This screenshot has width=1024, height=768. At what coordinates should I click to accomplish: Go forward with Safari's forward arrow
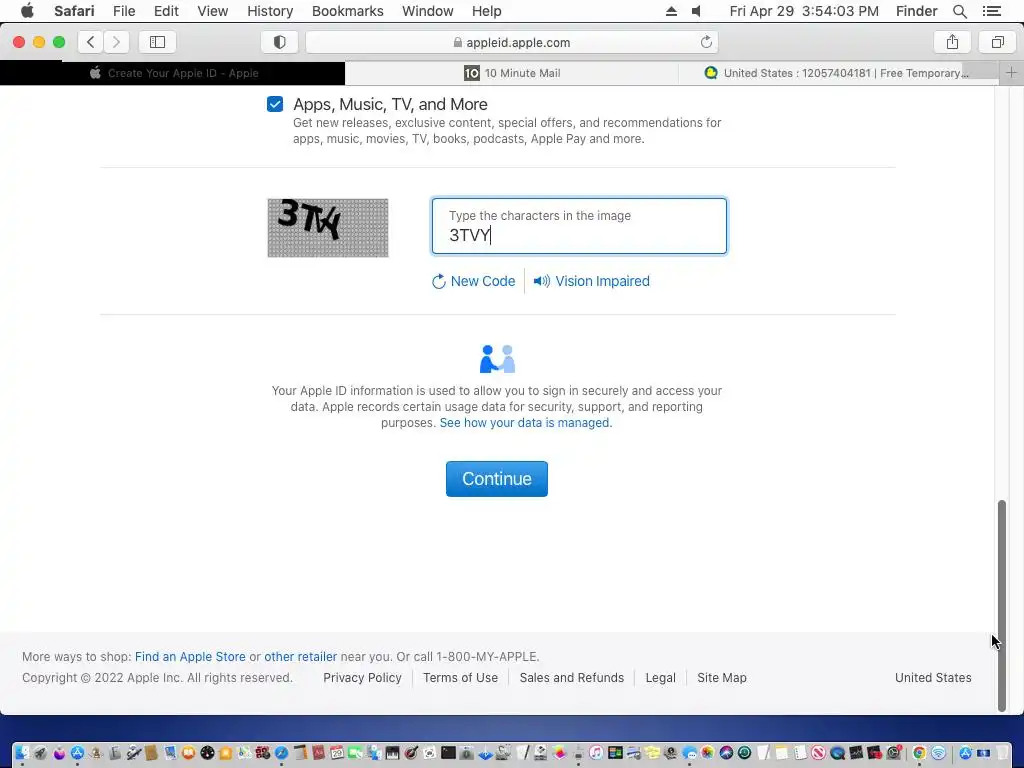coord(116,42)
